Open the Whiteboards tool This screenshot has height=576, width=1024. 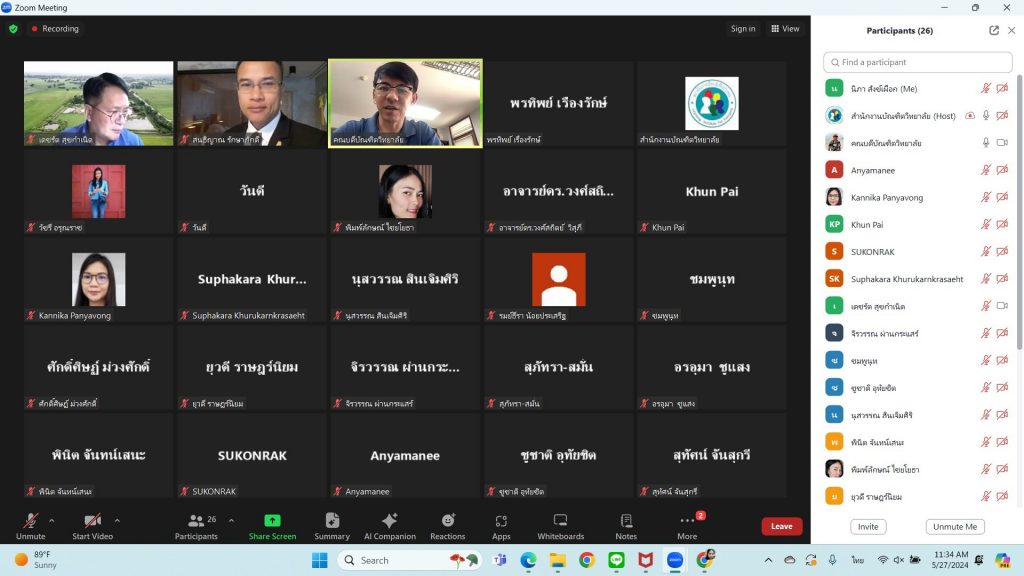(560, 526)
